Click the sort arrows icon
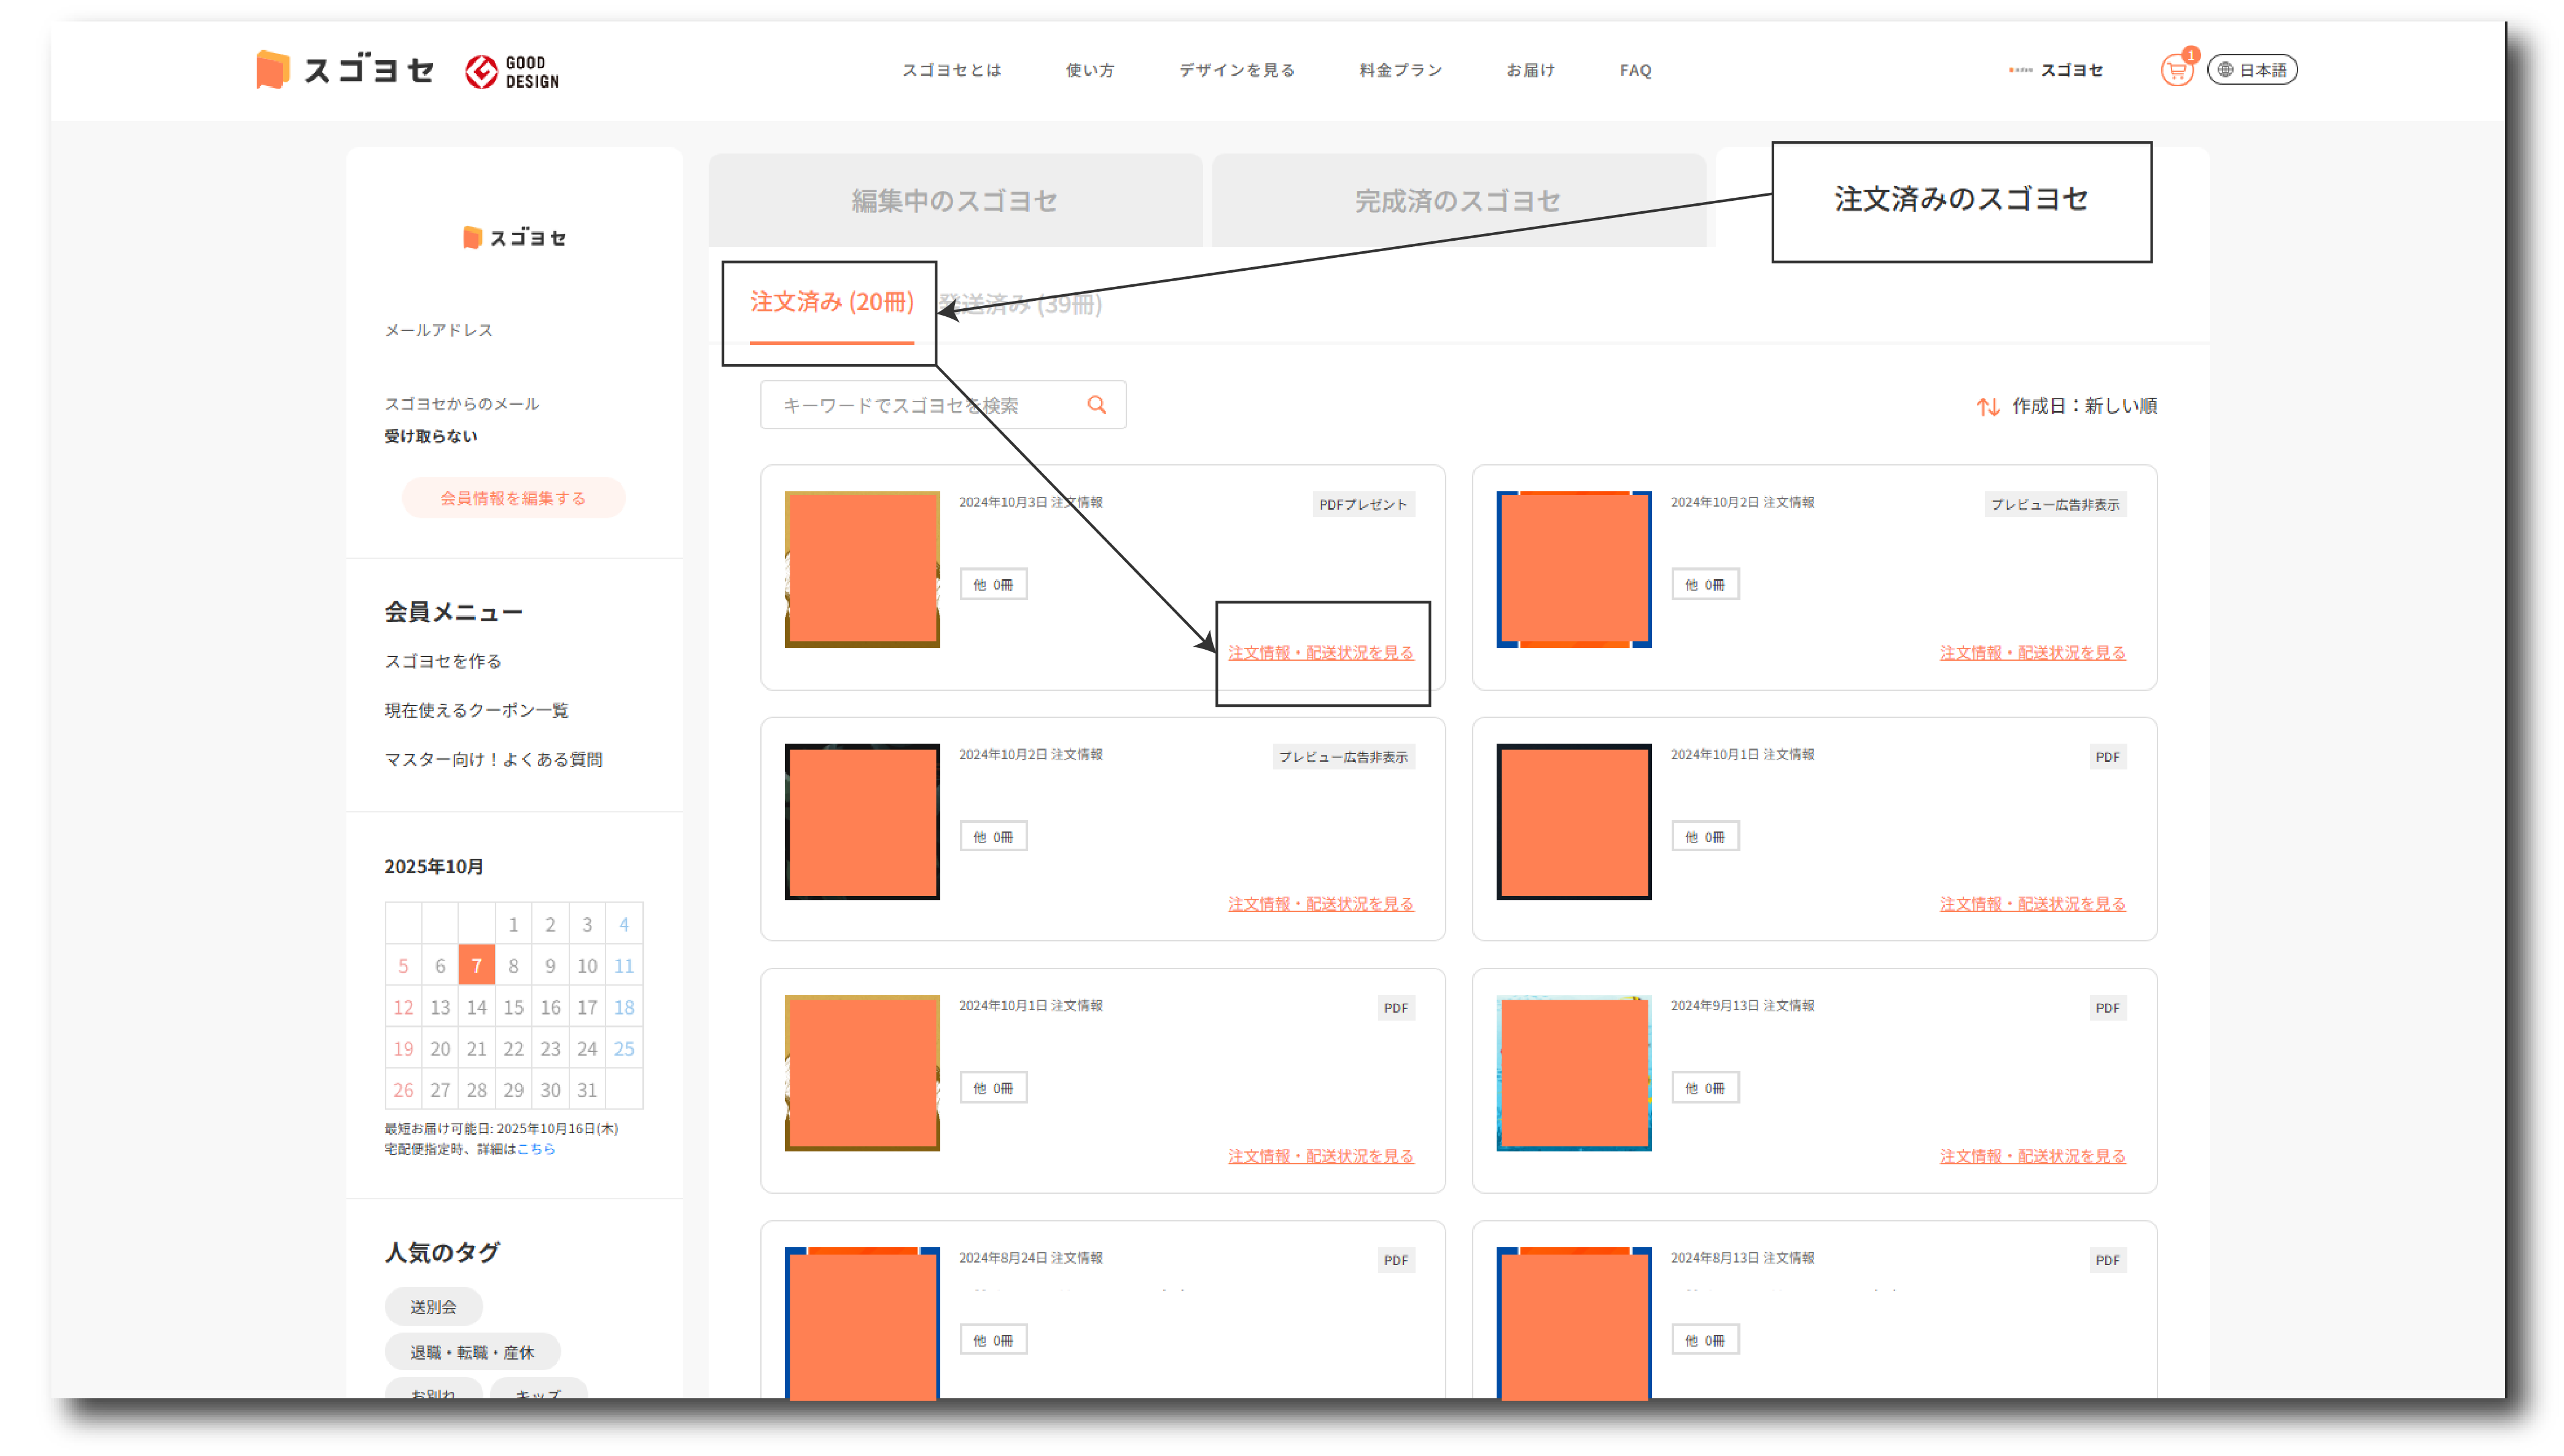Viewport: 2564px width, 1456px height. [x=1987, y=406]
